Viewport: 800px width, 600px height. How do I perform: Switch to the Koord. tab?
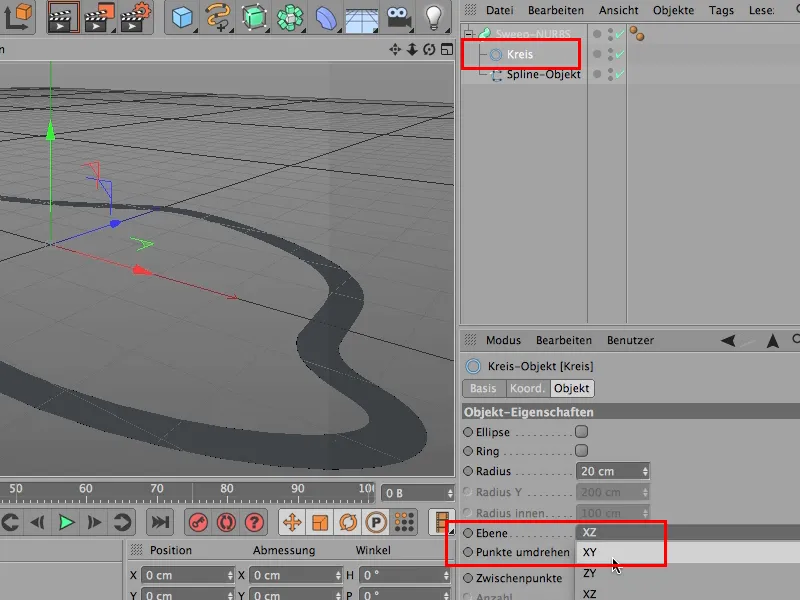click(x=528, y=388)
